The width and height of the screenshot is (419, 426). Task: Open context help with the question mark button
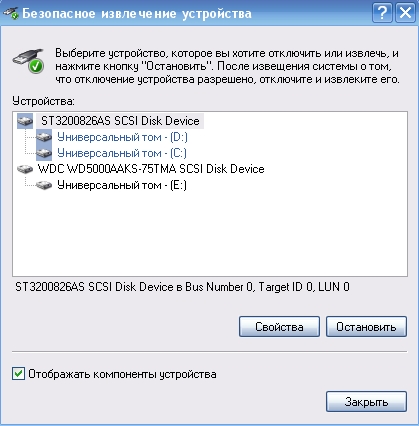coord(382,13)
